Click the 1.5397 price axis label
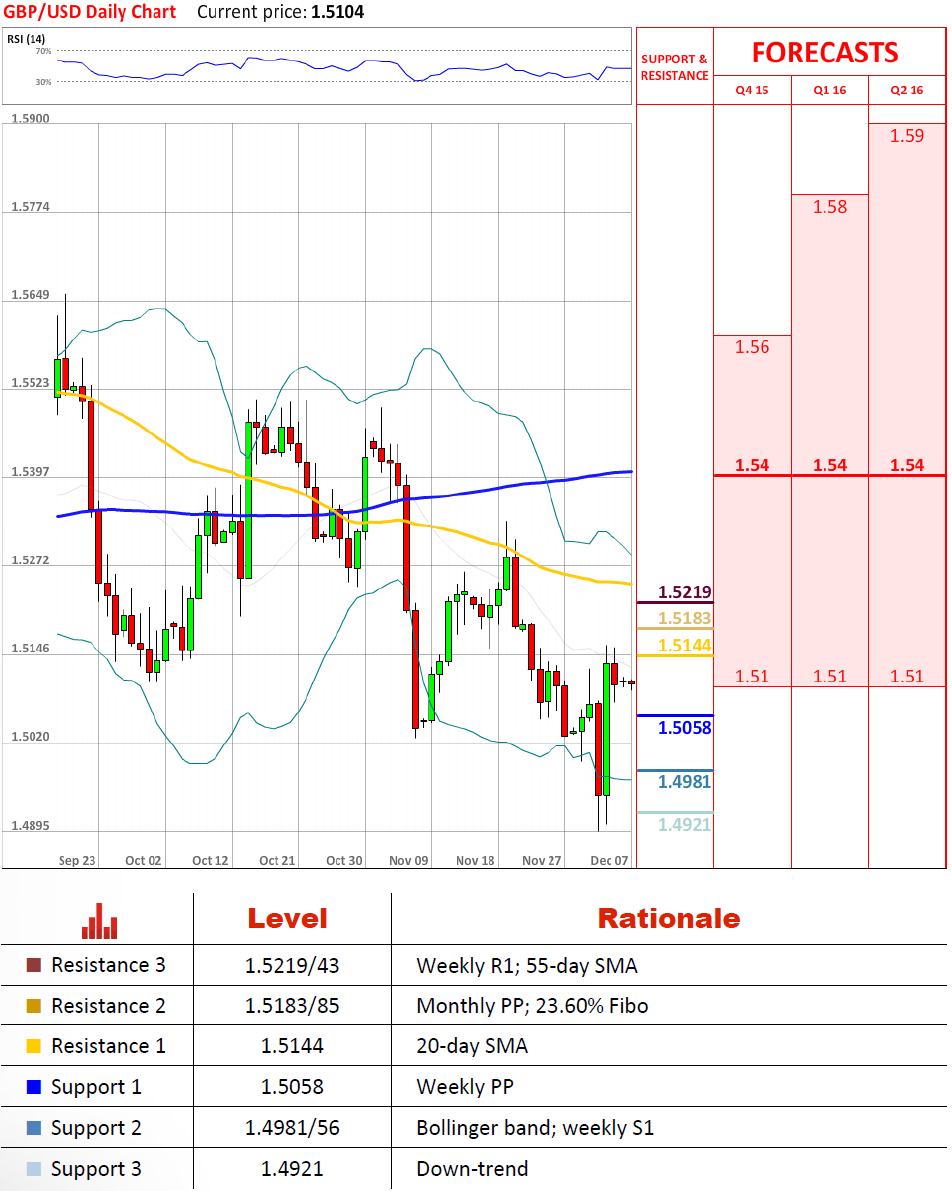Viewport: 952px width, 1191px height. (x=30, y=472)
